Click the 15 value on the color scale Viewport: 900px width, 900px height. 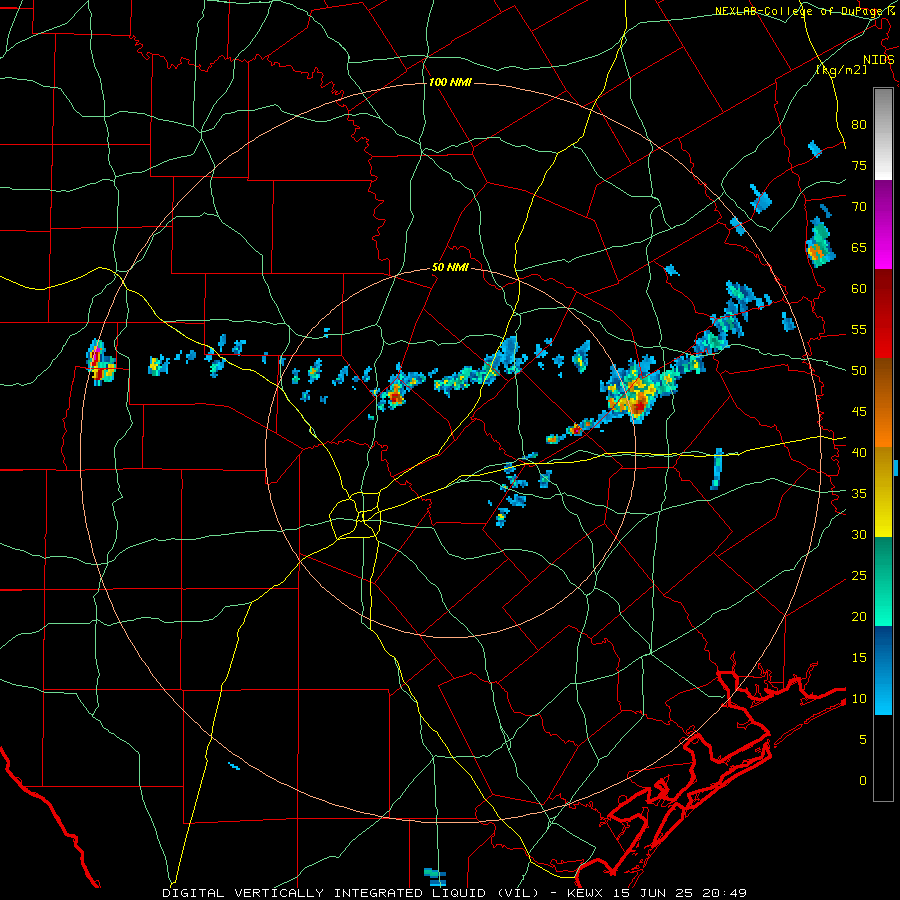coord(859,658)
